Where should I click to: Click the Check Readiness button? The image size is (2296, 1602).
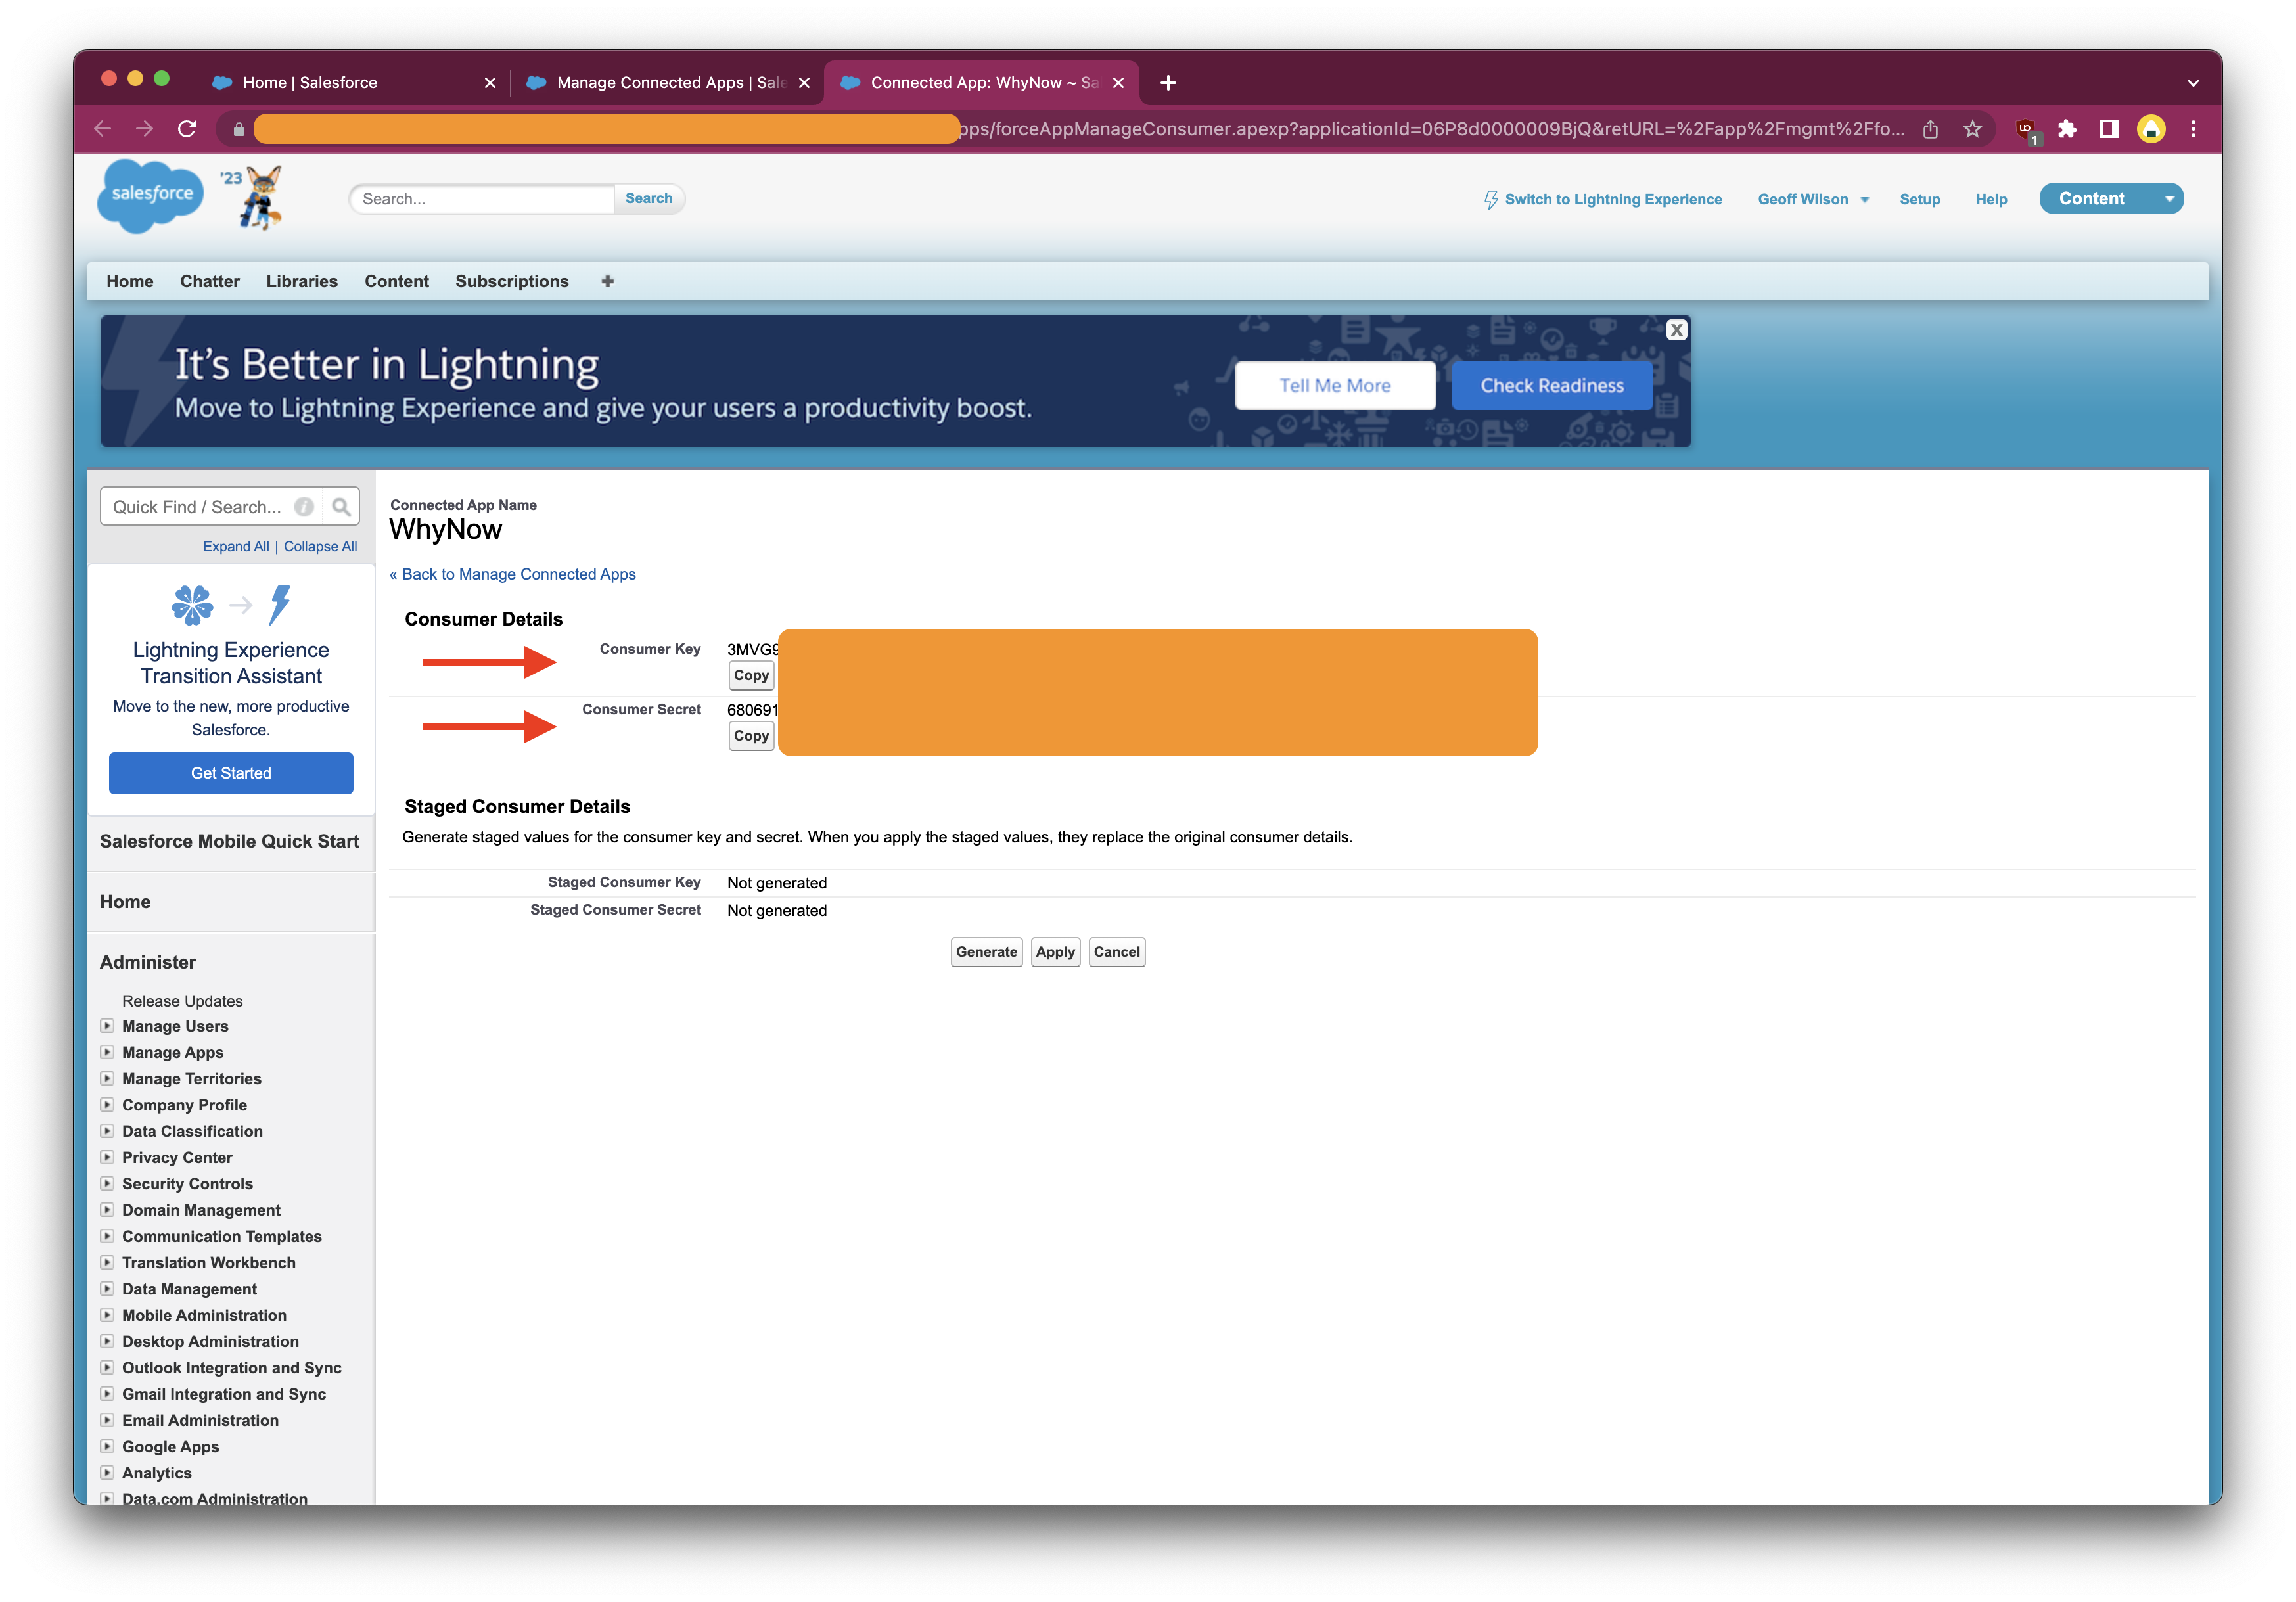[x=1552, y=385]
